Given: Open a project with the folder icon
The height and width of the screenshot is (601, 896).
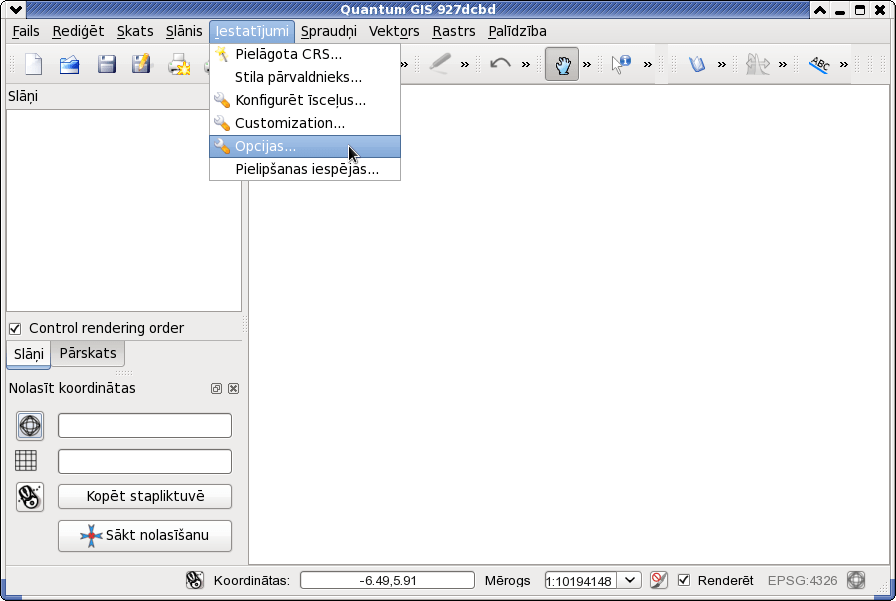Looking at the screenshot, I should click(70, 64).
